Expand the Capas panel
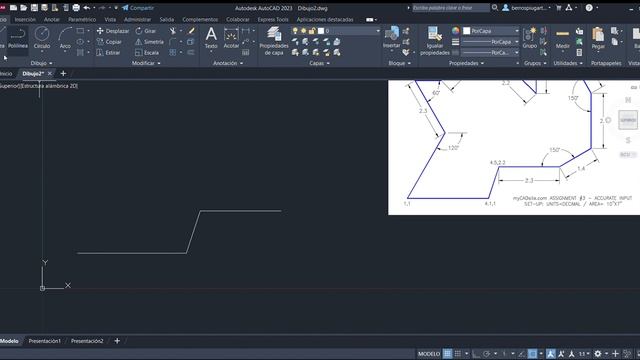 point(319,63)
